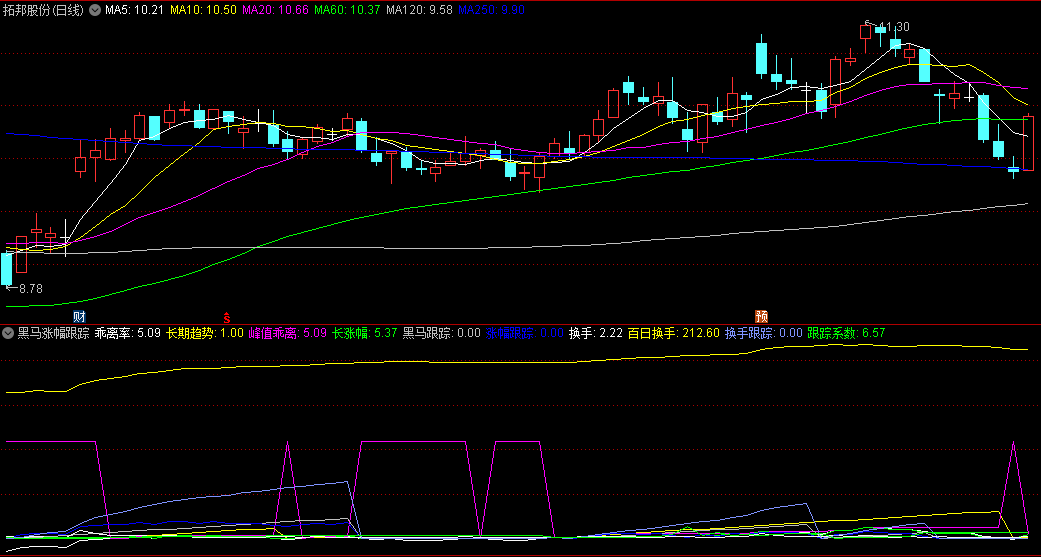
Task: Click the red S marker on the timeline
Action: coord(226,317)
